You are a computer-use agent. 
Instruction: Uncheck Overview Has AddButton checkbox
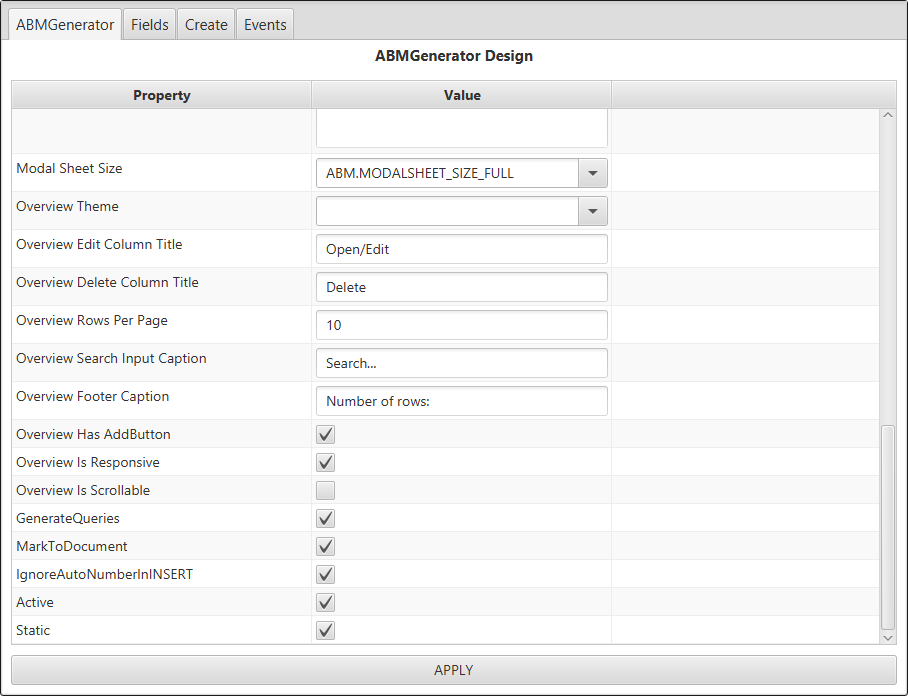(325, 435)
